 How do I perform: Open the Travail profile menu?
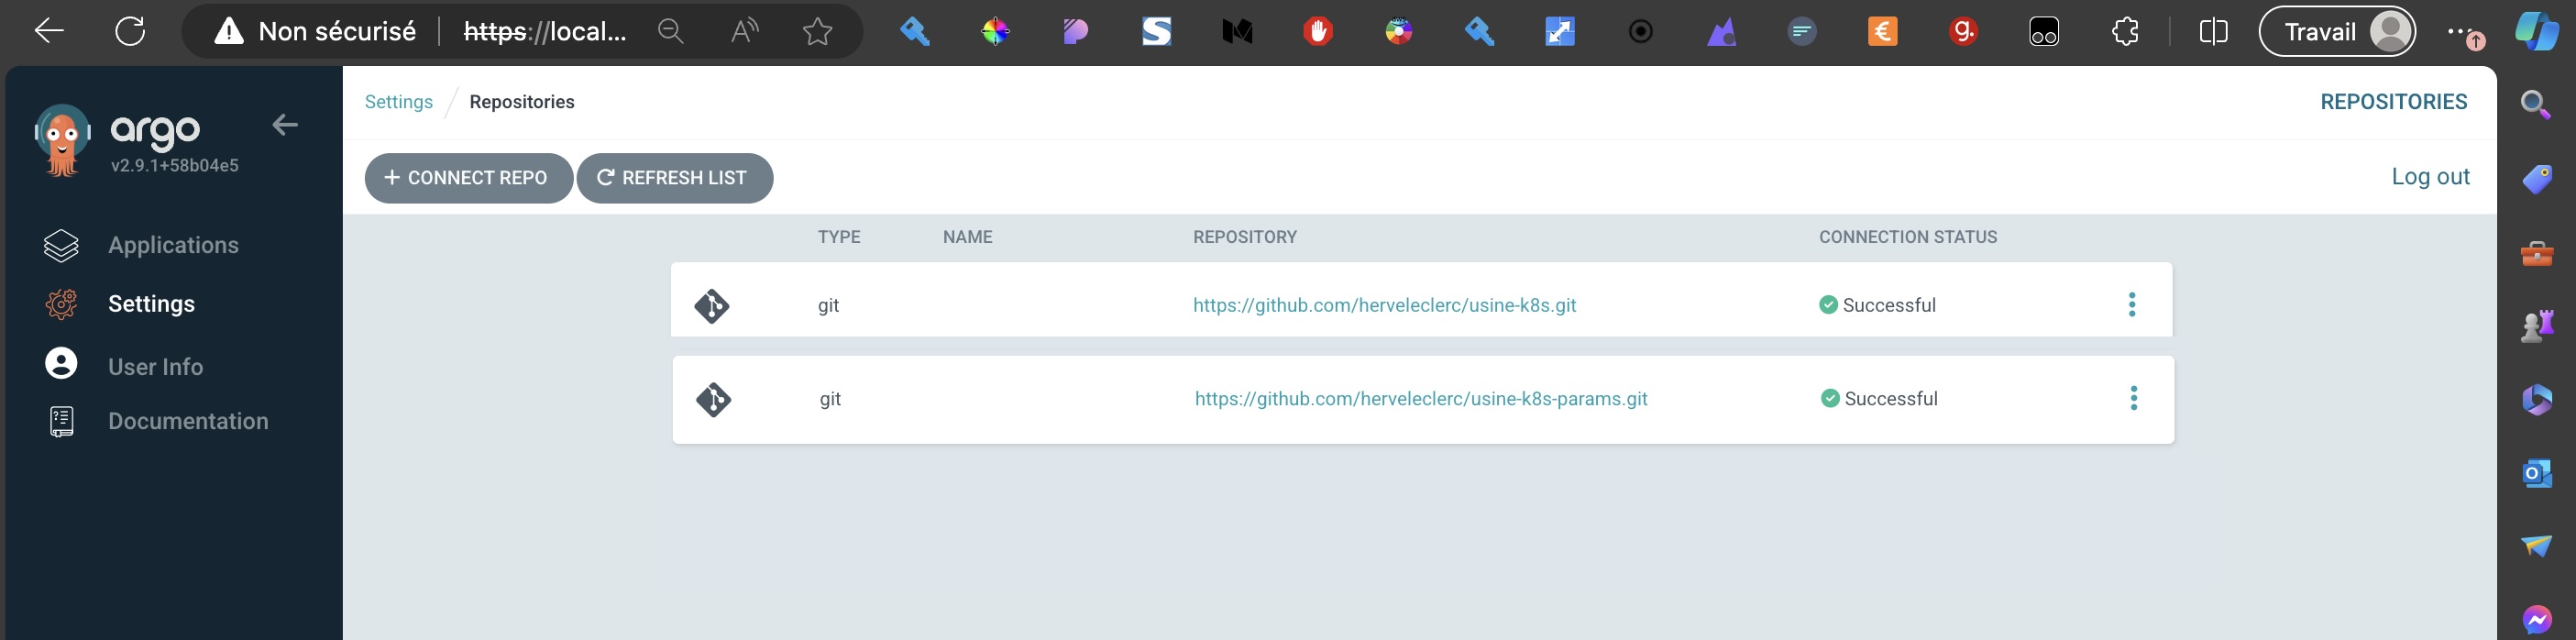tap(2337, 32)
